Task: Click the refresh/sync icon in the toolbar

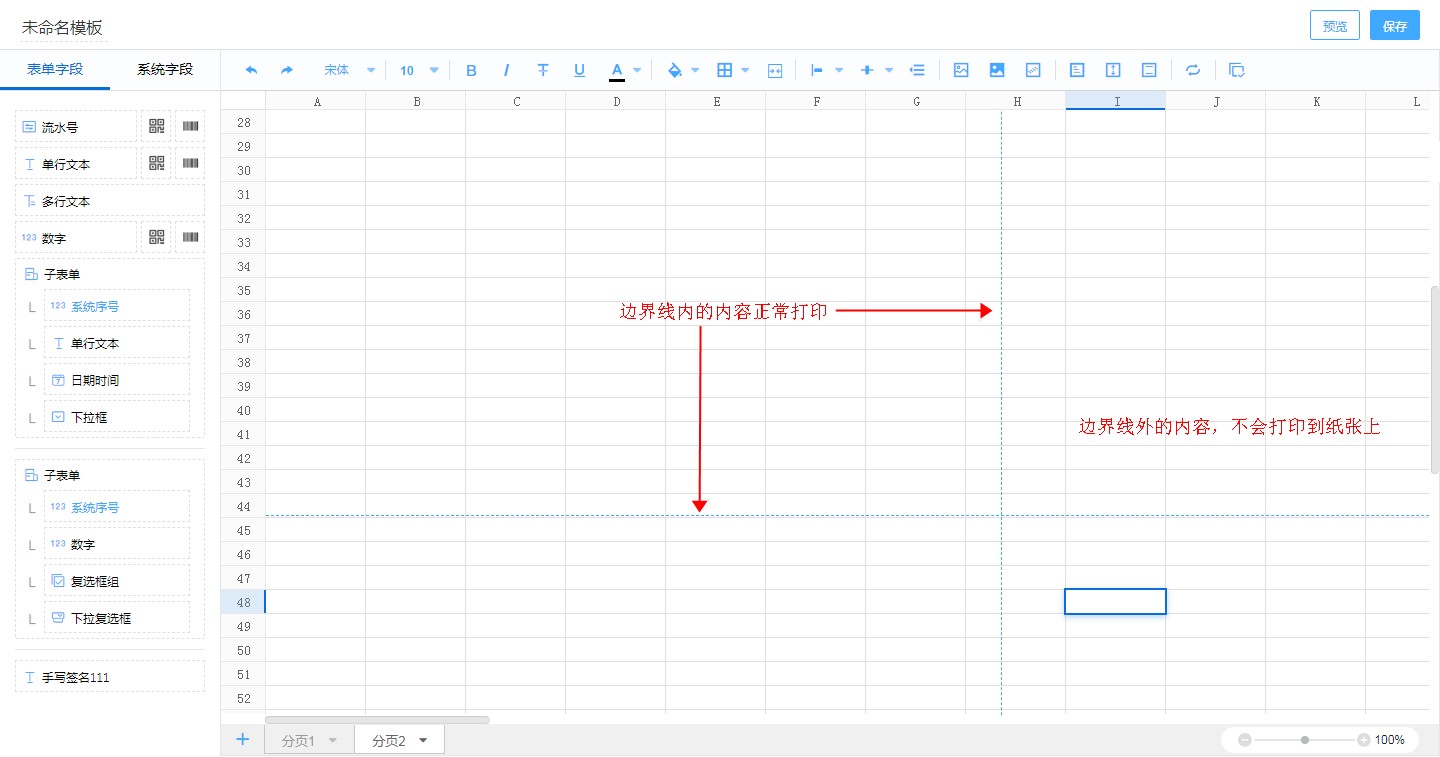Action: (1191, 70)
